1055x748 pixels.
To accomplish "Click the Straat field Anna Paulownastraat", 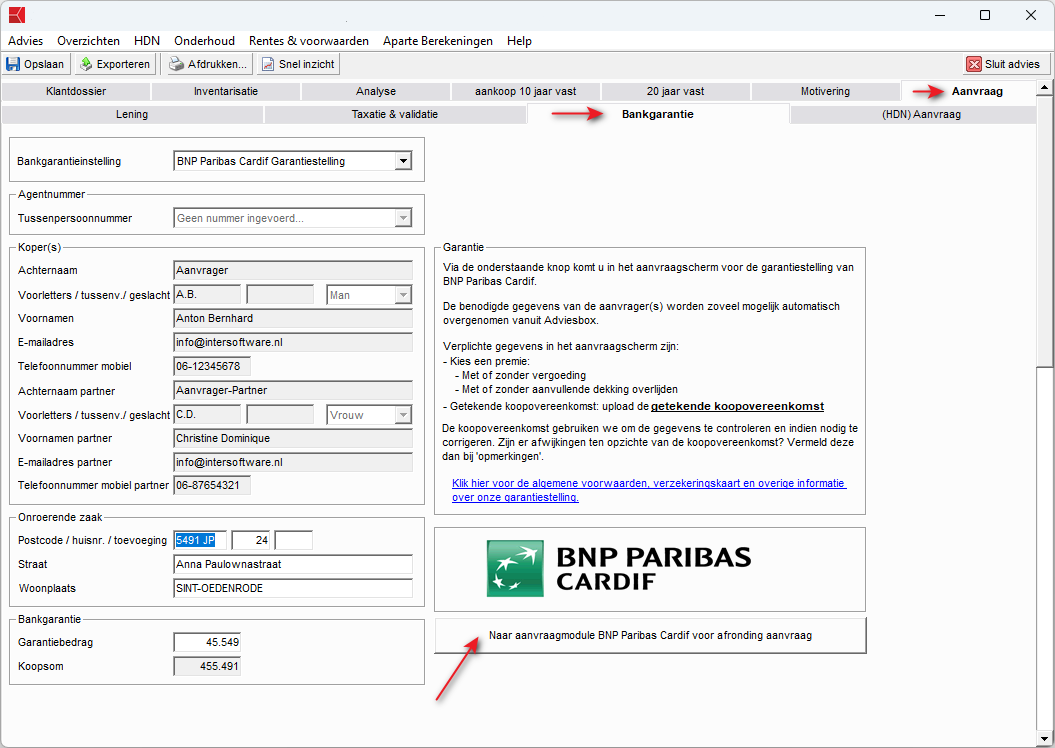I will [293, 564].
